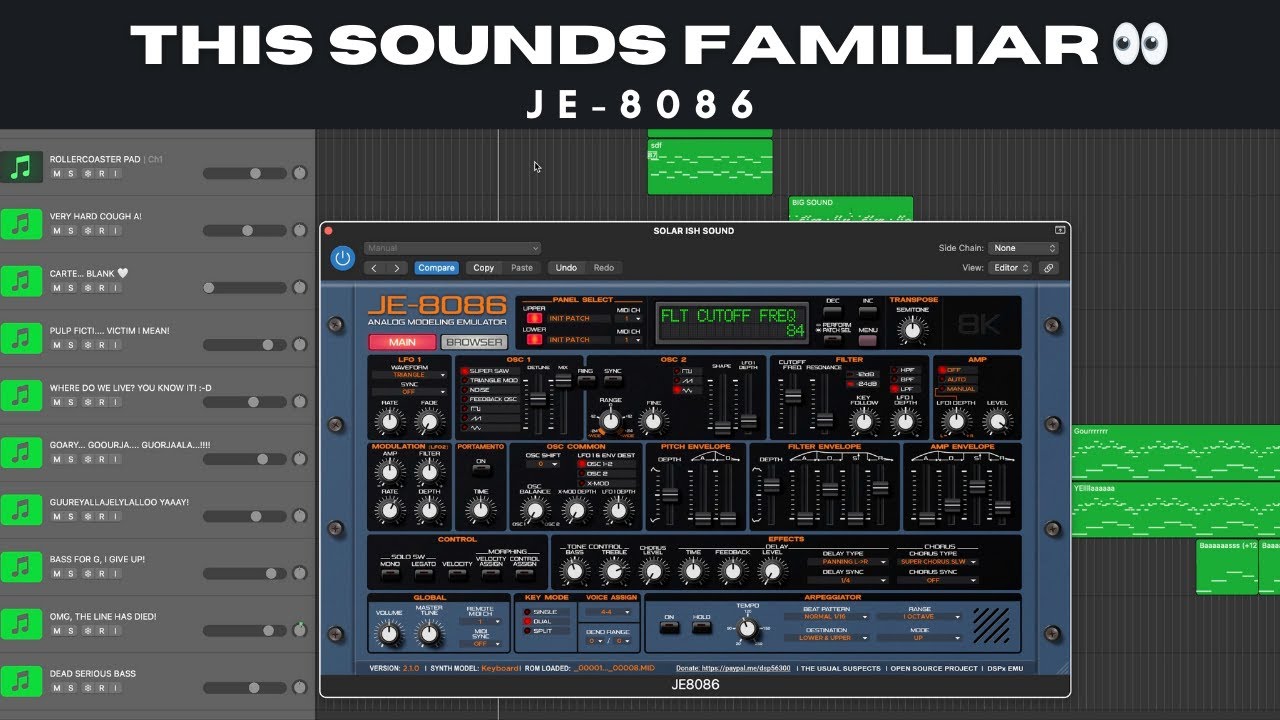The image size is (1280, 720).
Task: Click the Copy button
Action: pyautogui.click(x=484, y=268)
